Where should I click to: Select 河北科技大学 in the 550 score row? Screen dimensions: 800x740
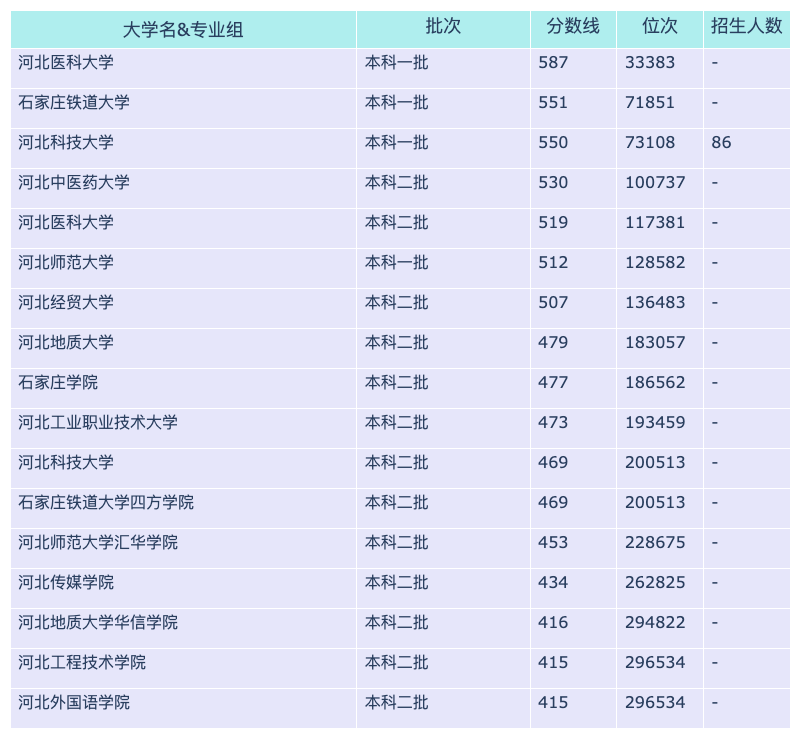click(x=66, y=142)
